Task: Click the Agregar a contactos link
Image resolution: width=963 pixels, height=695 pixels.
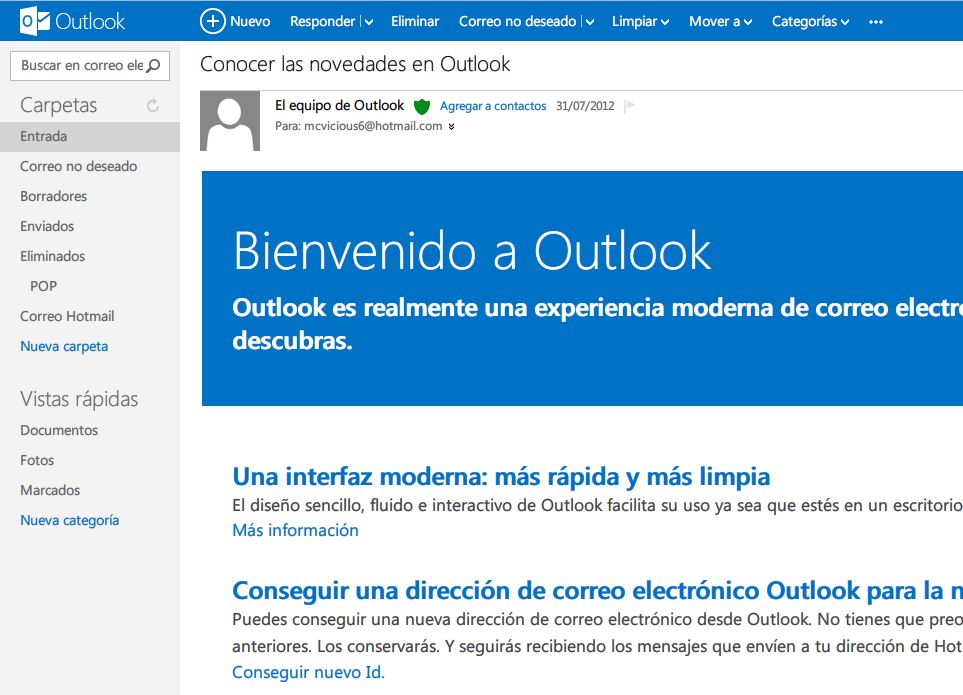Action: [491, 105]
